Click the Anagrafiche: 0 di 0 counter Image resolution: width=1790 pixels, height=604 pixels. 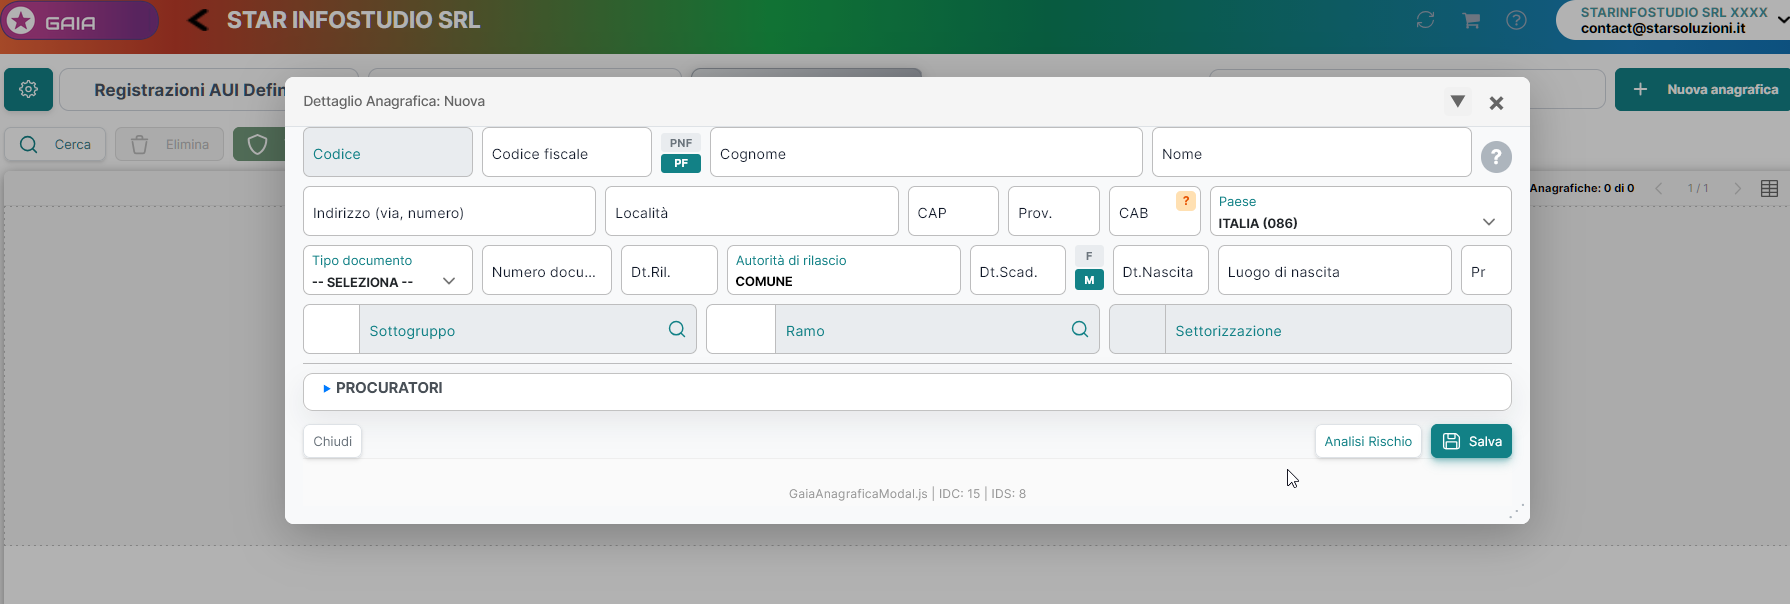(1582, 188)
